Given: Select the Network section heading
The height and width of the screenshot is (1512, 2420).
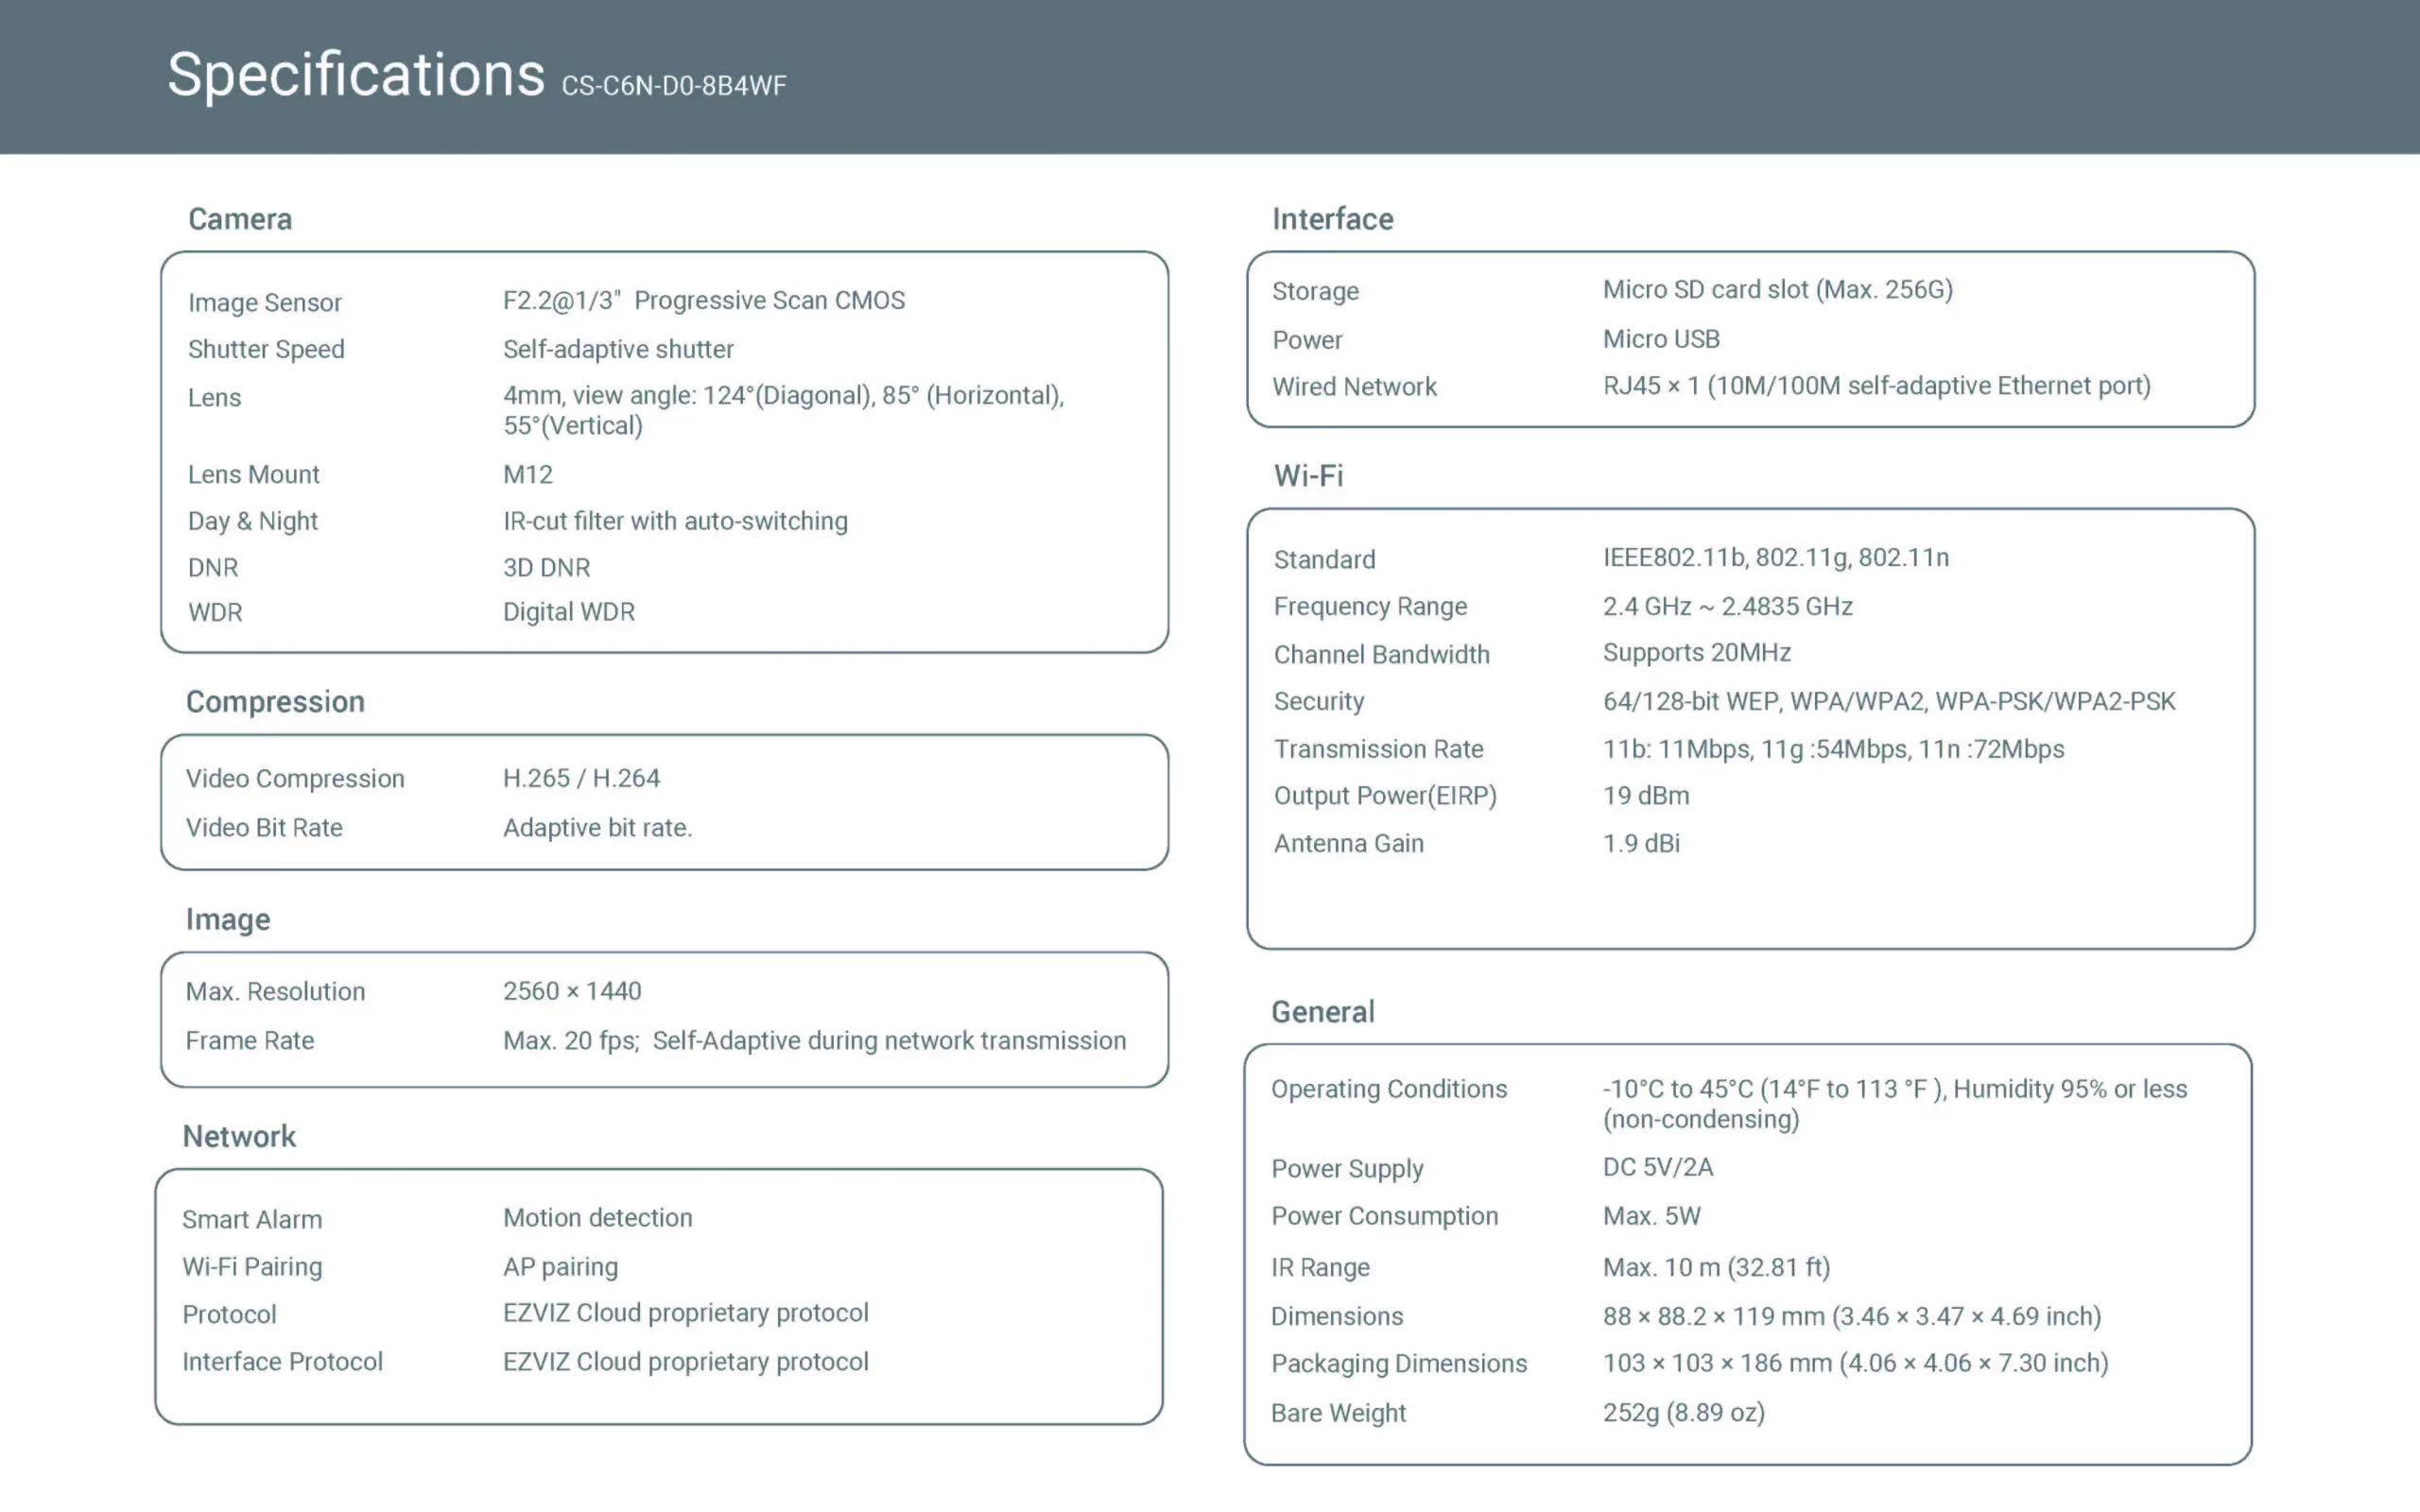Looking at the screenshot, I should point(239,1136).
